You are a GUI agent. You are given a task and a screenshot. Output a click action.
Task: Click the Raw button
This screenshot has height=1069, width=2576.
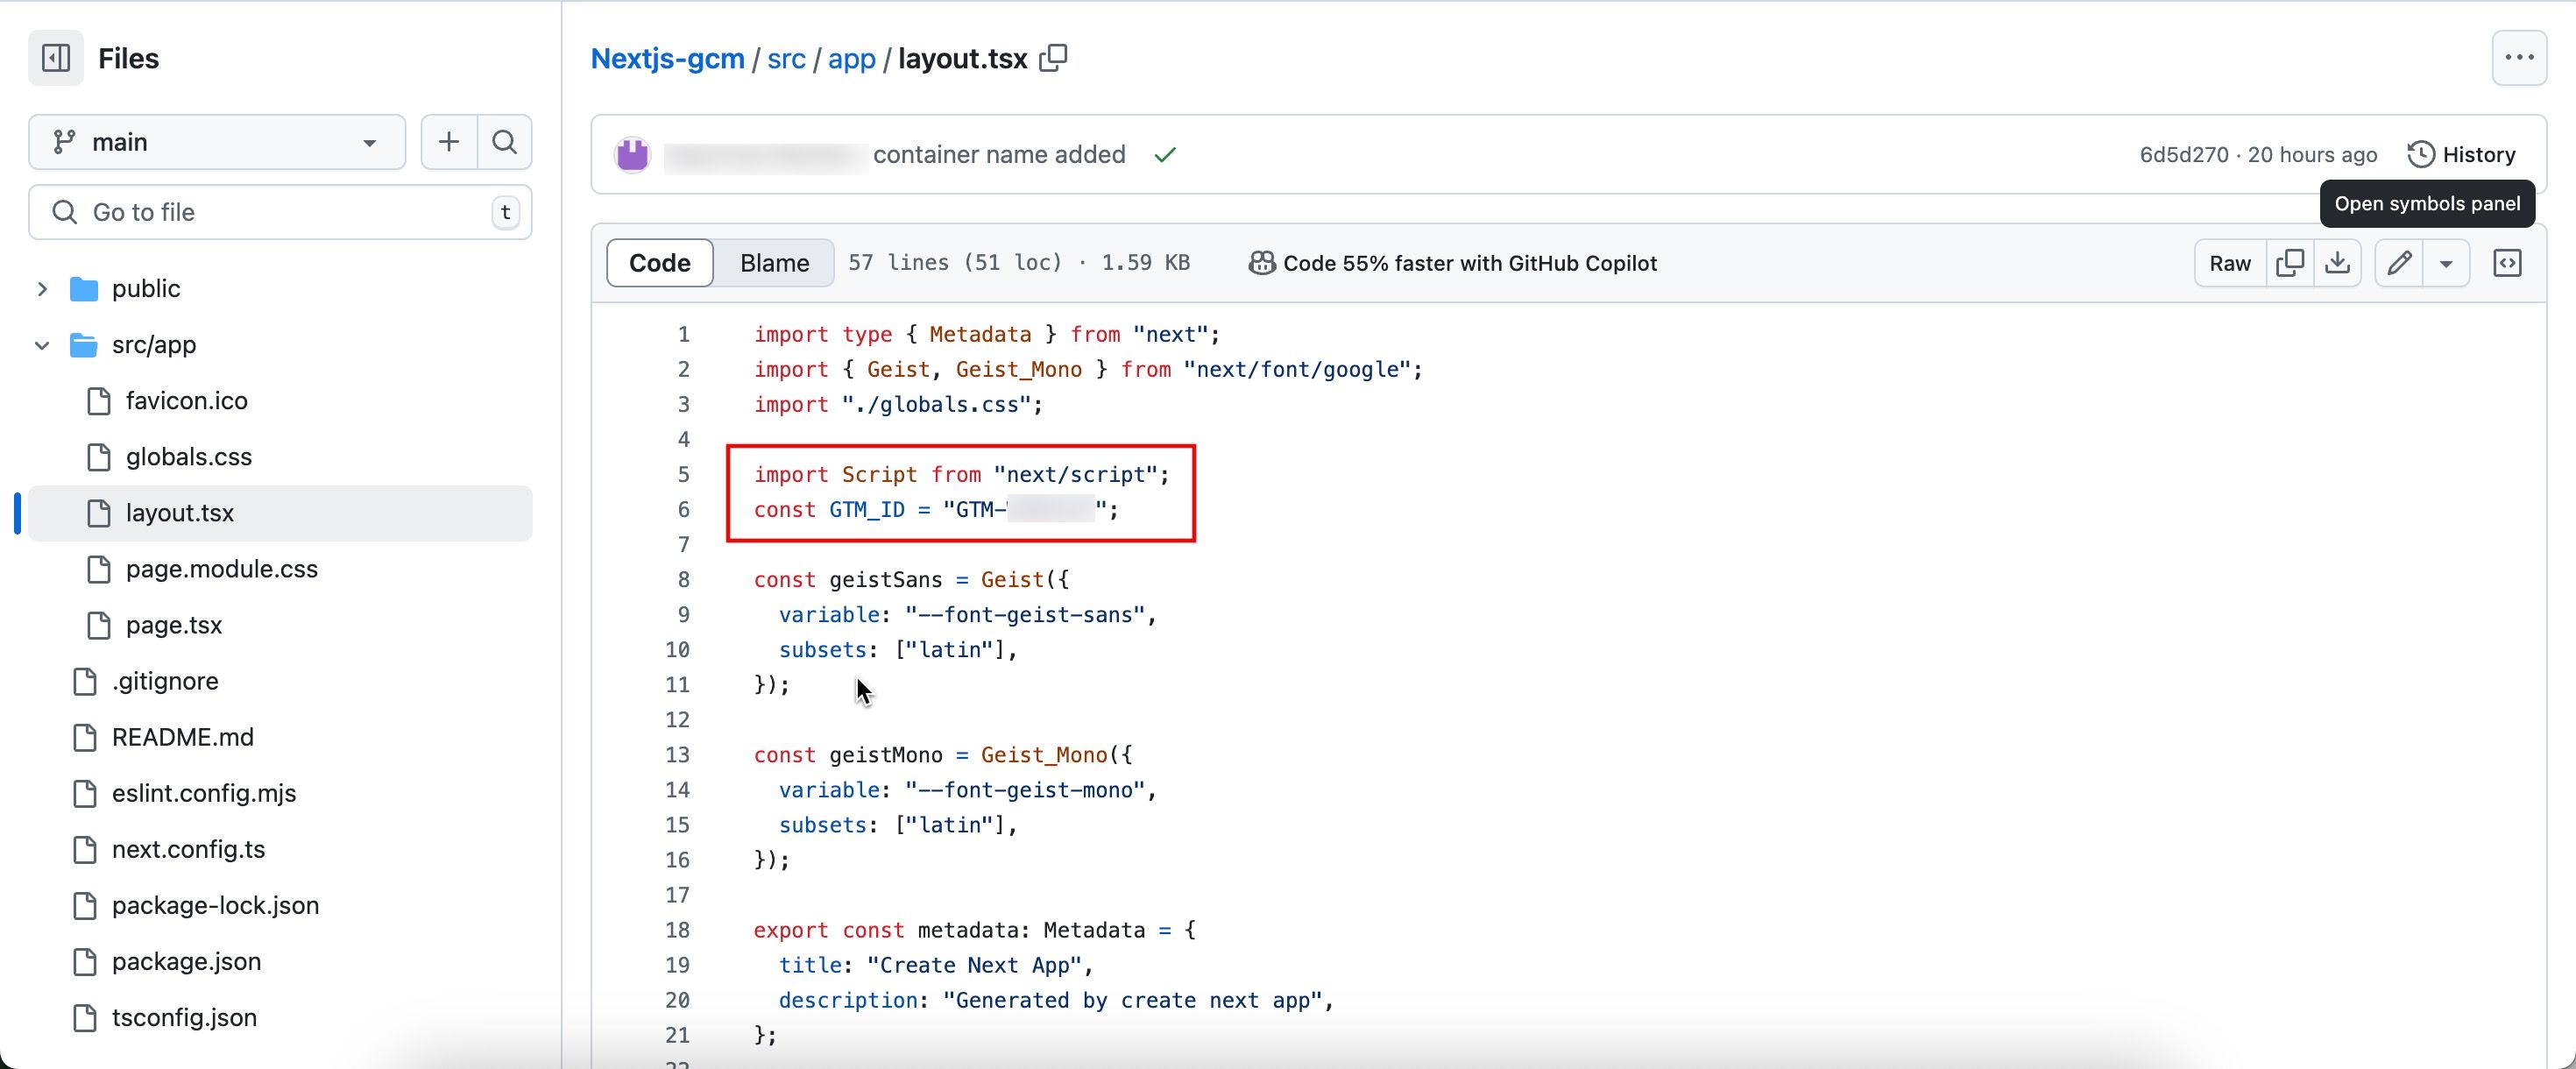[x=2230, y=263]
